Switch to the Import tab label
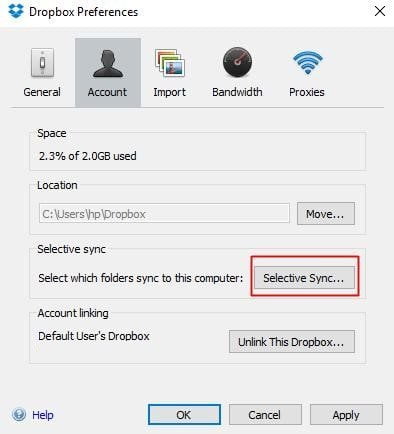The height and width of the screenshot is (434, 394). click(x=169, y=92)
